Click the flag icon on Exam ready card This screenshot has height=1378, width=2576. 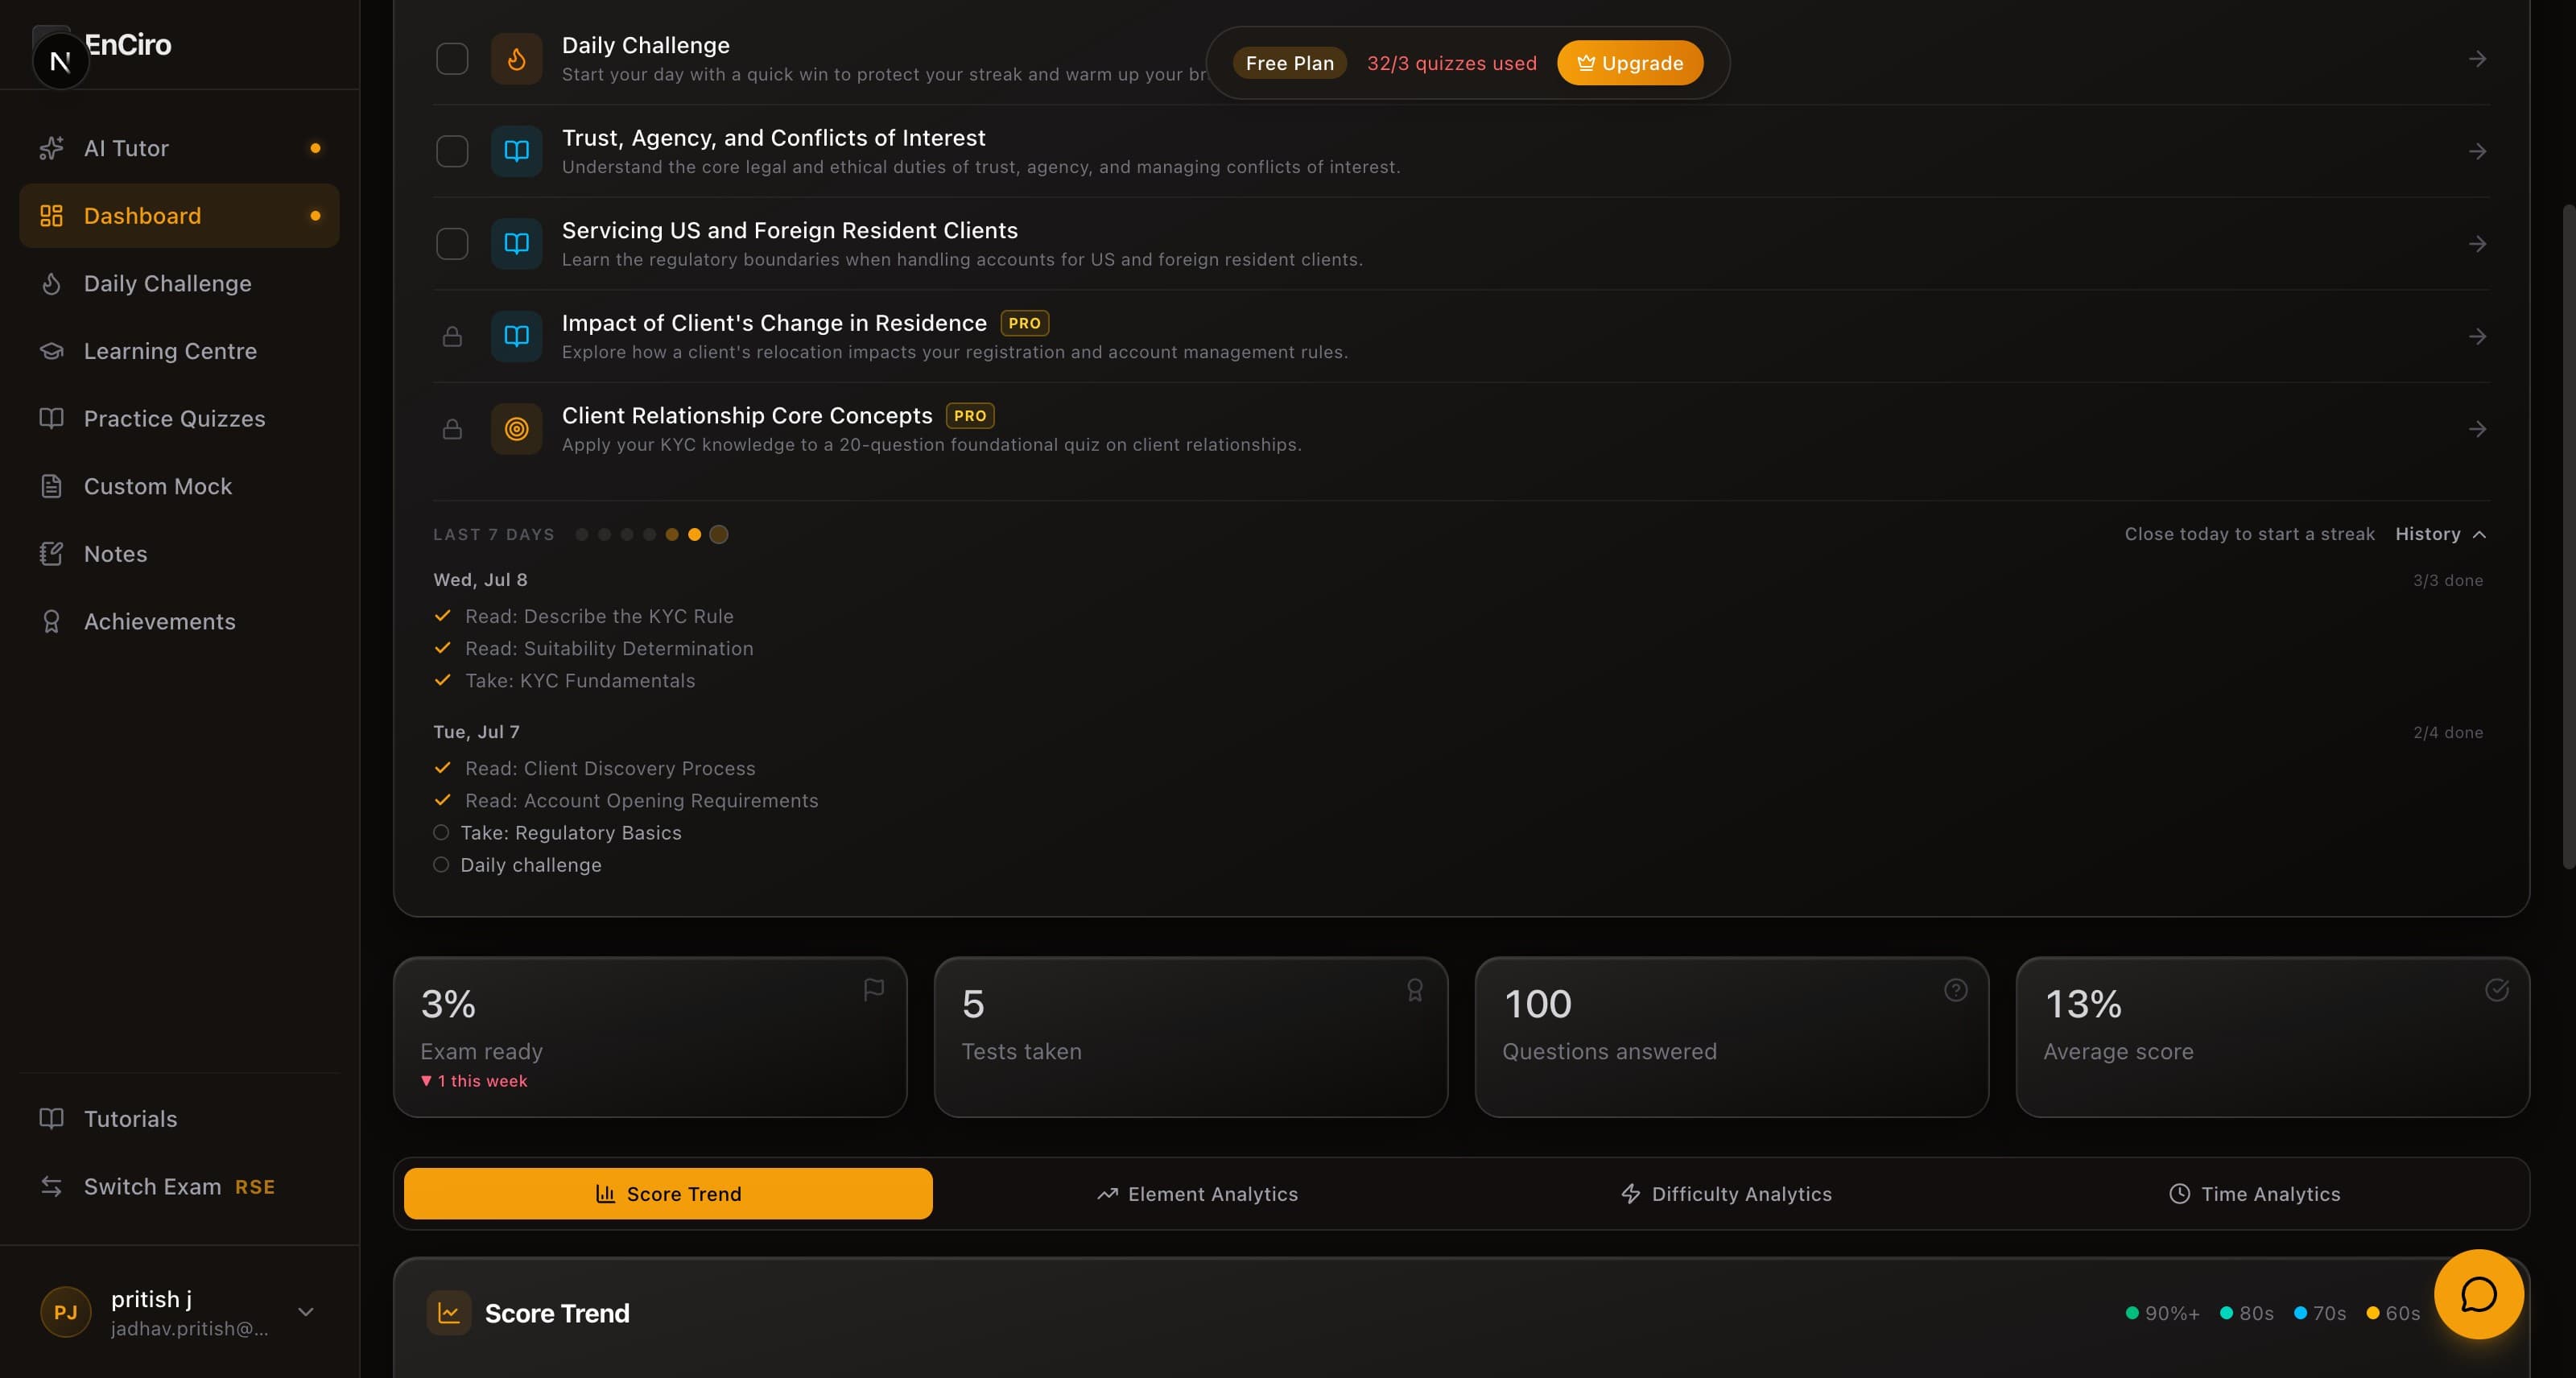point(873,990)
